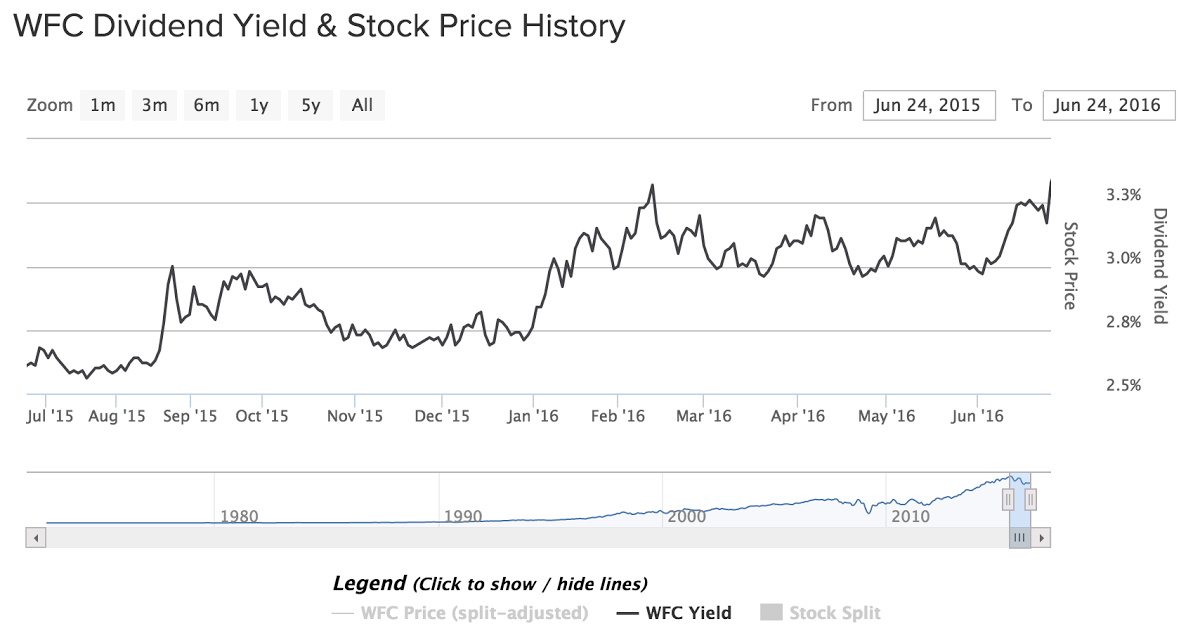The width and height of the screenshot is (1200, 638).
Task: Click the 1980 region in navigator
Action: (x=239, y=516)
